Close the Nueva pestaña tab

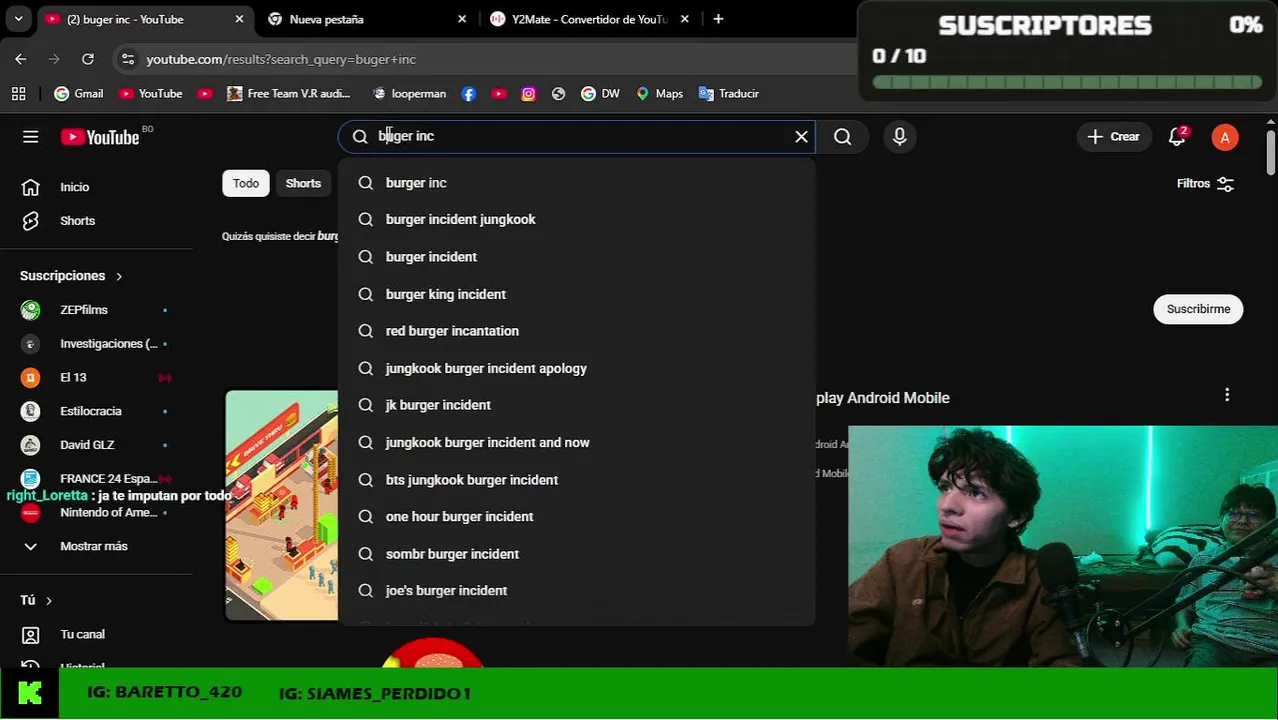[461, 19]
